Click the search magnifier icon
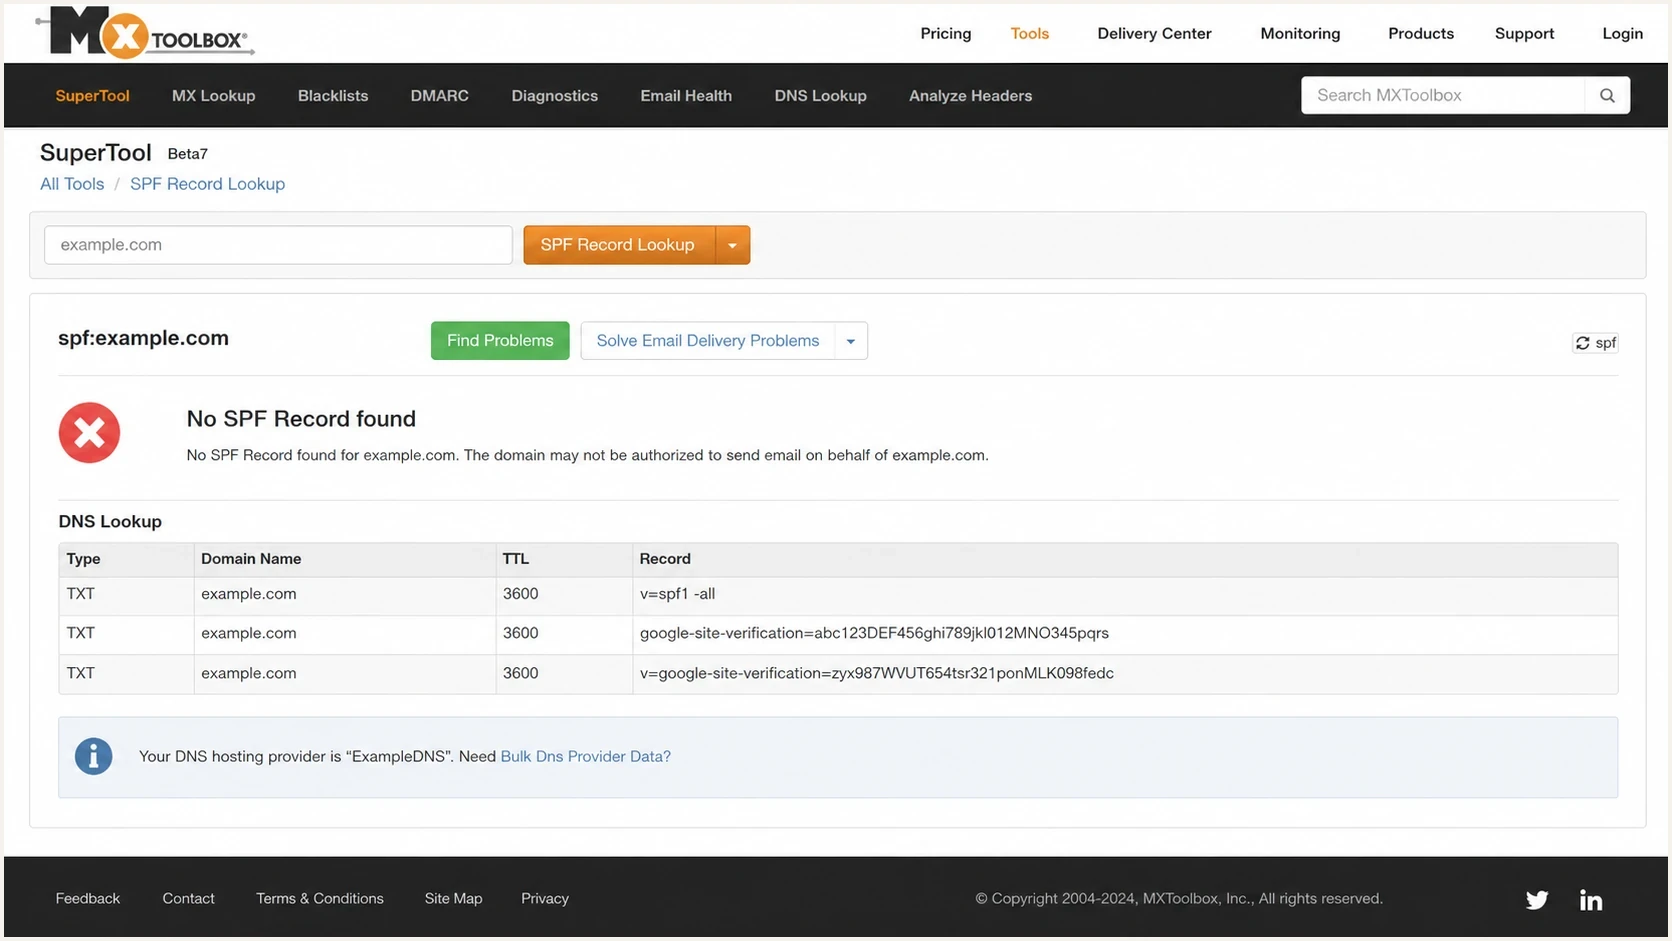The width and height of the screenshot is (1672, 941). (x=1607, y=95)
